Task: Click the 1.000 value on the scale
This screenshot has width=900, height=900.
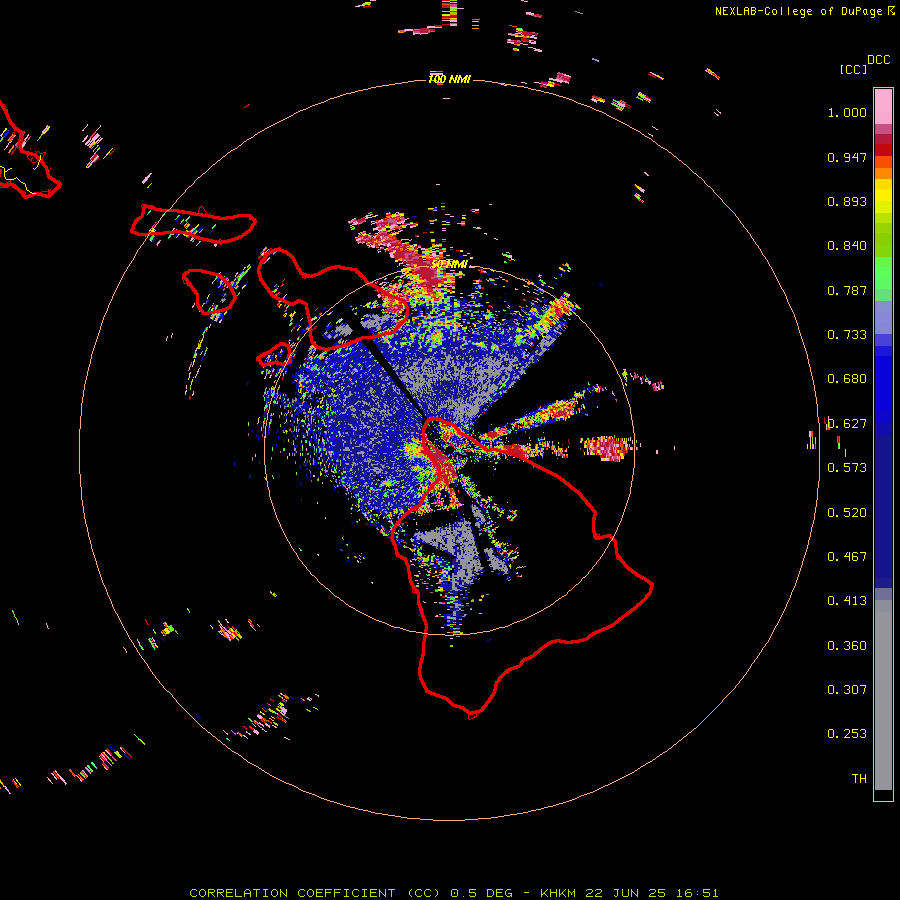Action: [847, 112]
